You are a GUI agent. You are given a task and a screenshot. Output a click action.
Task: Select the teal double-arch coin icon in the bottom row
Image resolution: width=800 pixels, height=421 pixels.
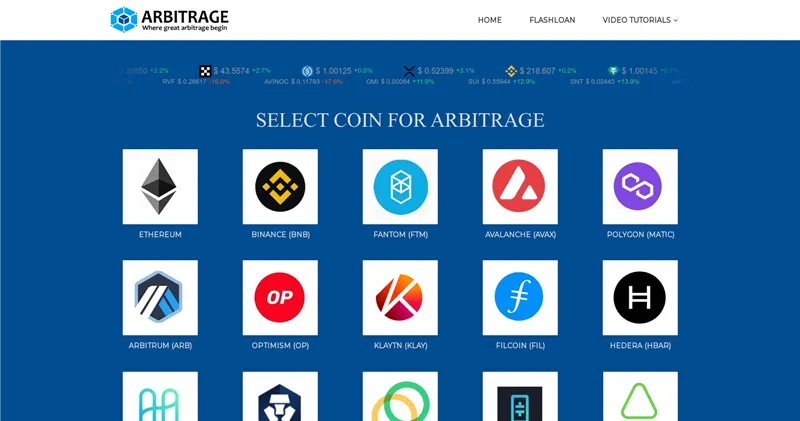[160, 397]
